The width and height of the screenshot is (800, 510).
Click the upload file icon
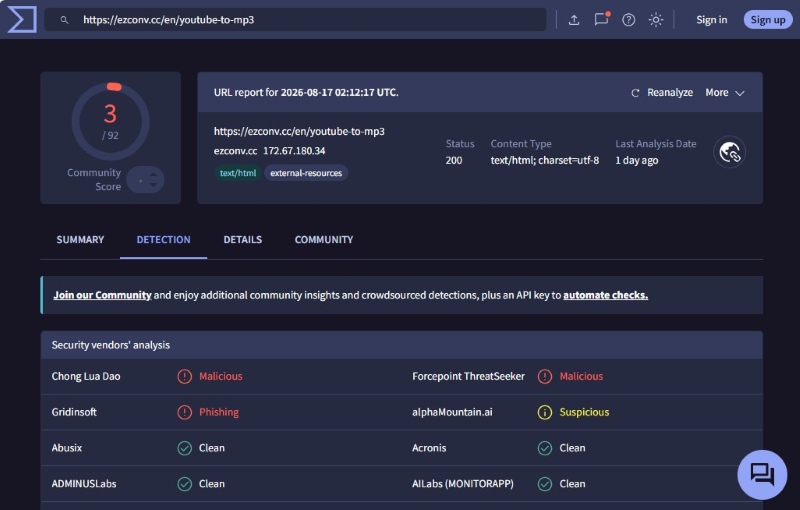click(574, 20)
